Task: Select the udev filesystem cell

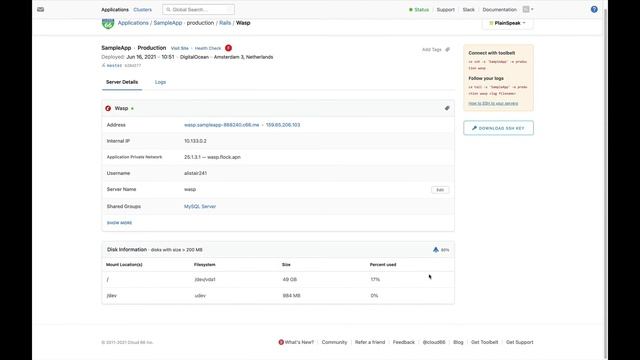Action: click(200, 296)
